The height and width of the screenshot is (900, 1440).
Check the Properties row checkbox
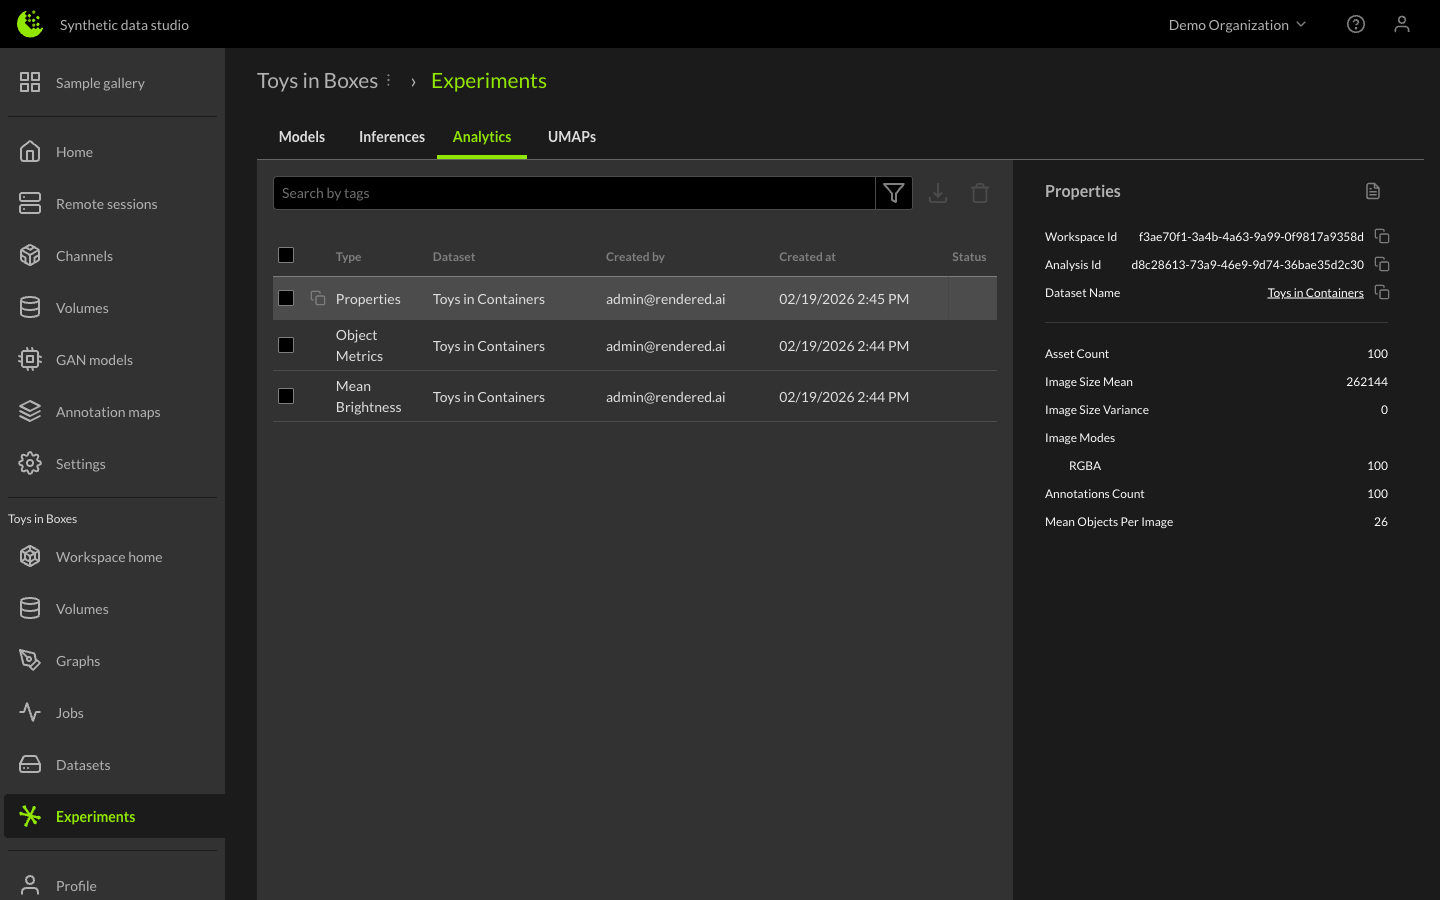pyautogui.click(x=286, y=298)
